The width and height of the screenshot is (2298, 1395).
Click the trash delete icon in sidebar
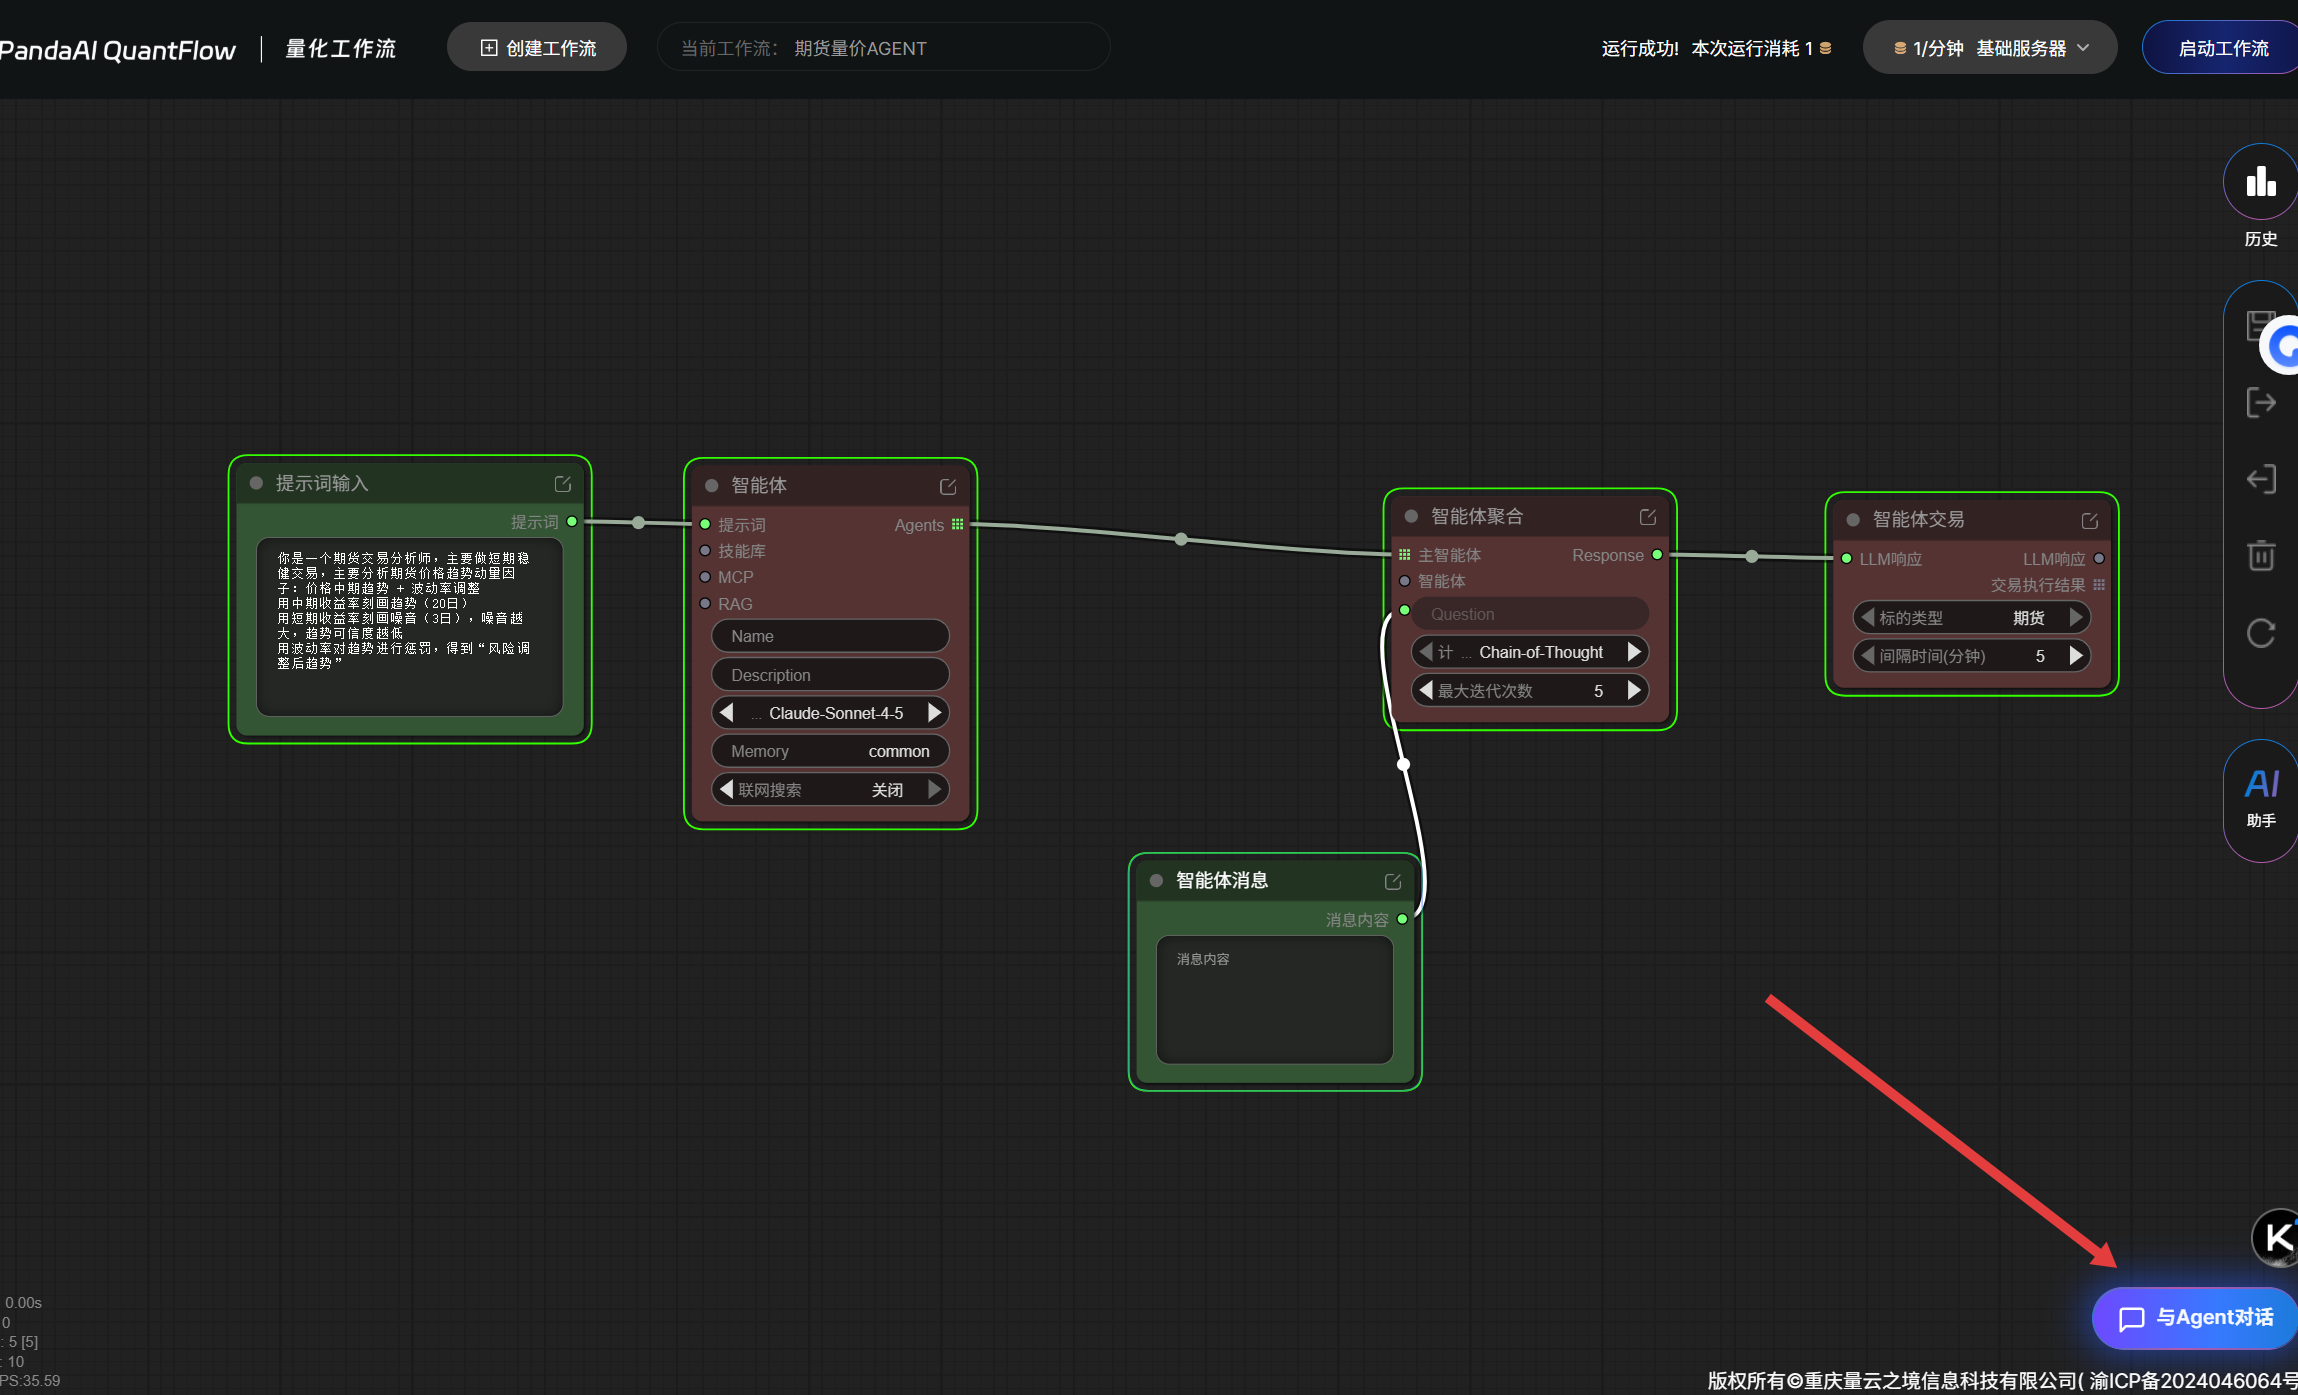(2261, 556)
